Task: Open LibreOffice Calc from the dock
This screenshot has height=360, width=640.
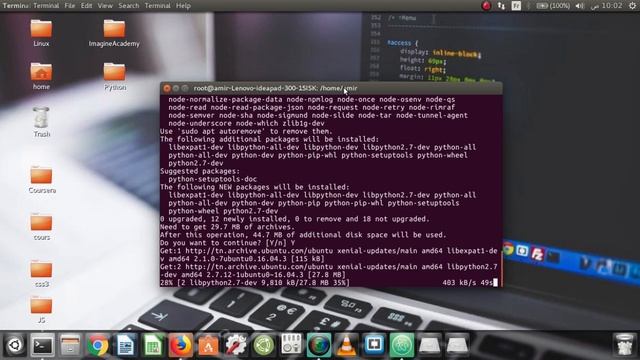Action: [153, 345]
